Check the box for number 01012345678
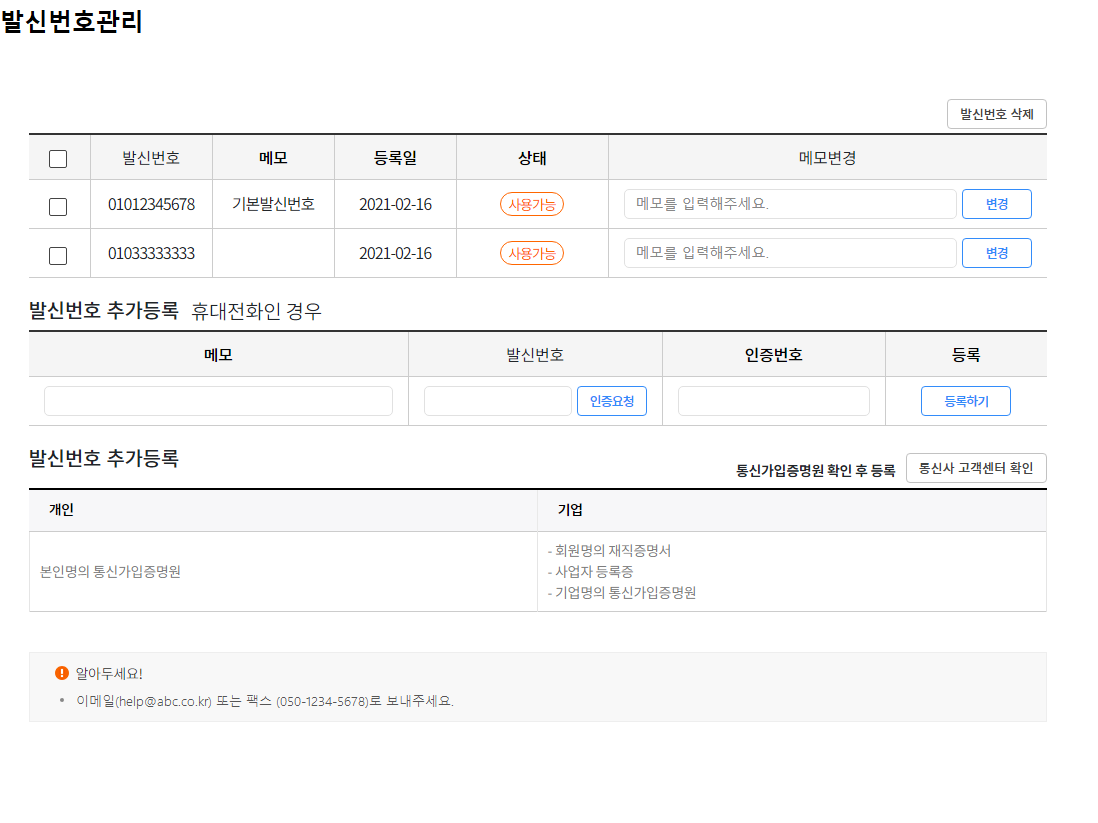The height and width of the screenshot is (823, 1098). [58, 206]
